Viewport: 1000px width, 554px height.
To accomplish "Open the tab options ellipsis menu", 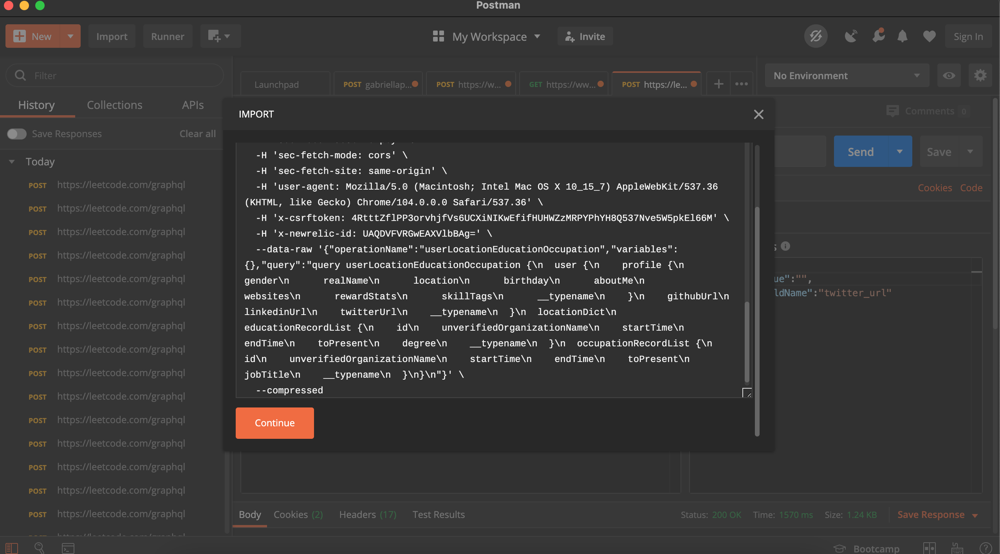I will pyautogui.click(x=741, y=84).
